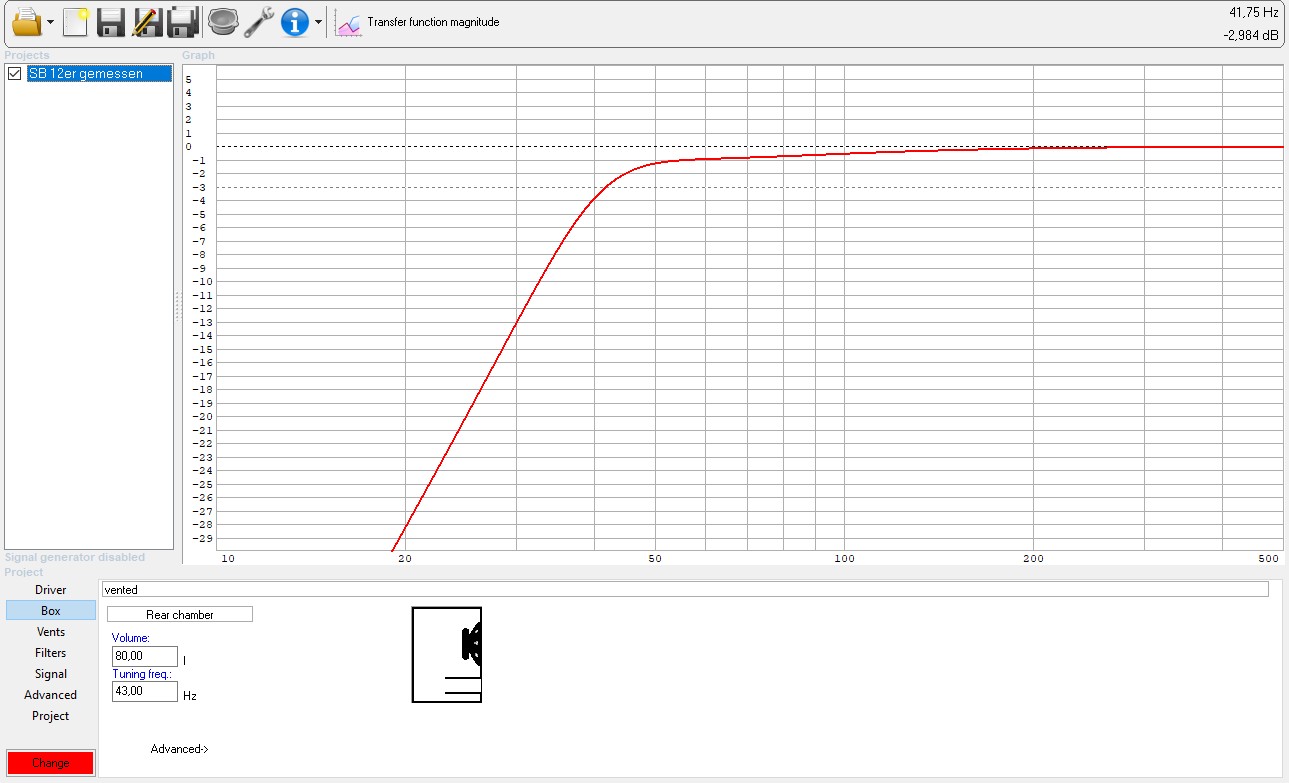Save the project with the floppy disk icon
Screen dimensions: 1289x783
click(110, 21)
